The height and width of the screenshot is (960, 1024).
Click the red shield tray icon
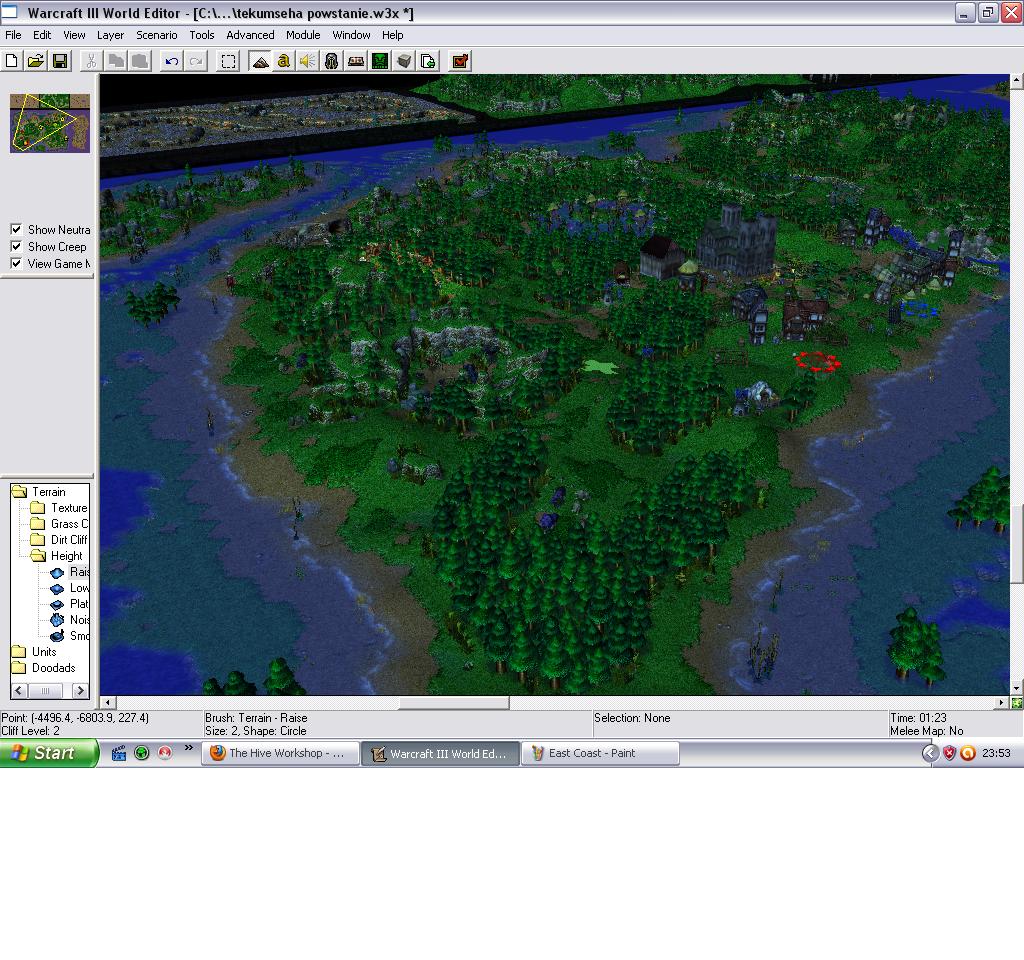[950, 753]
